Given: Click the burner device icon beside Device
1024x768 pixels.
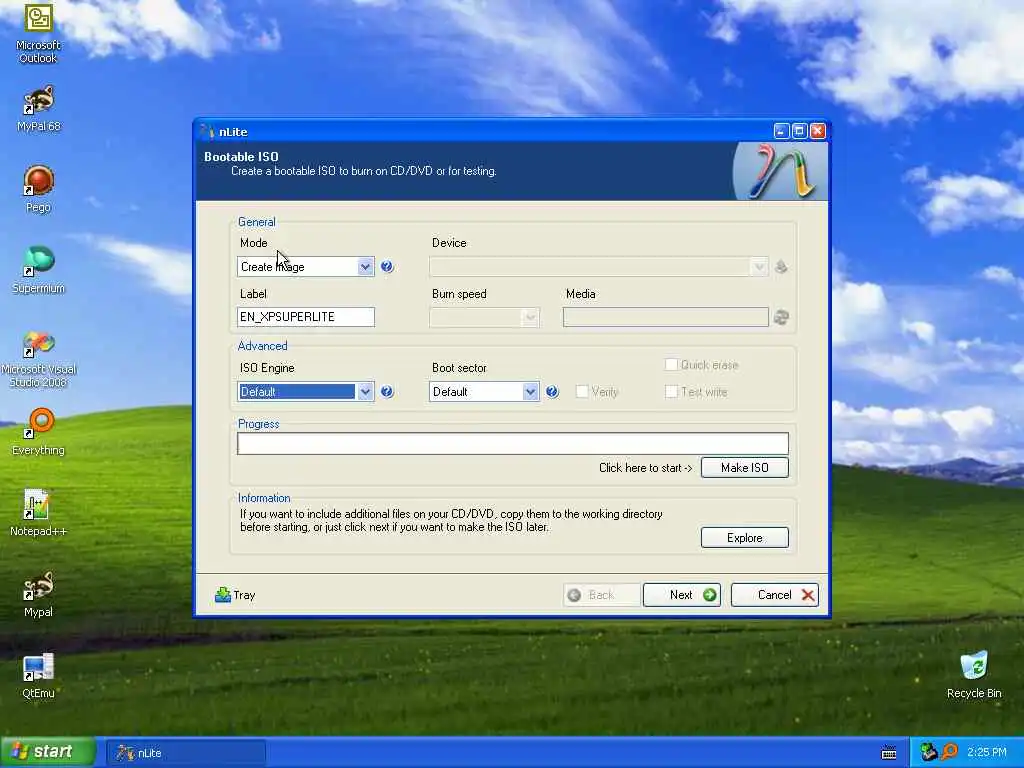Looking at the screenshot, I should 781,266.
